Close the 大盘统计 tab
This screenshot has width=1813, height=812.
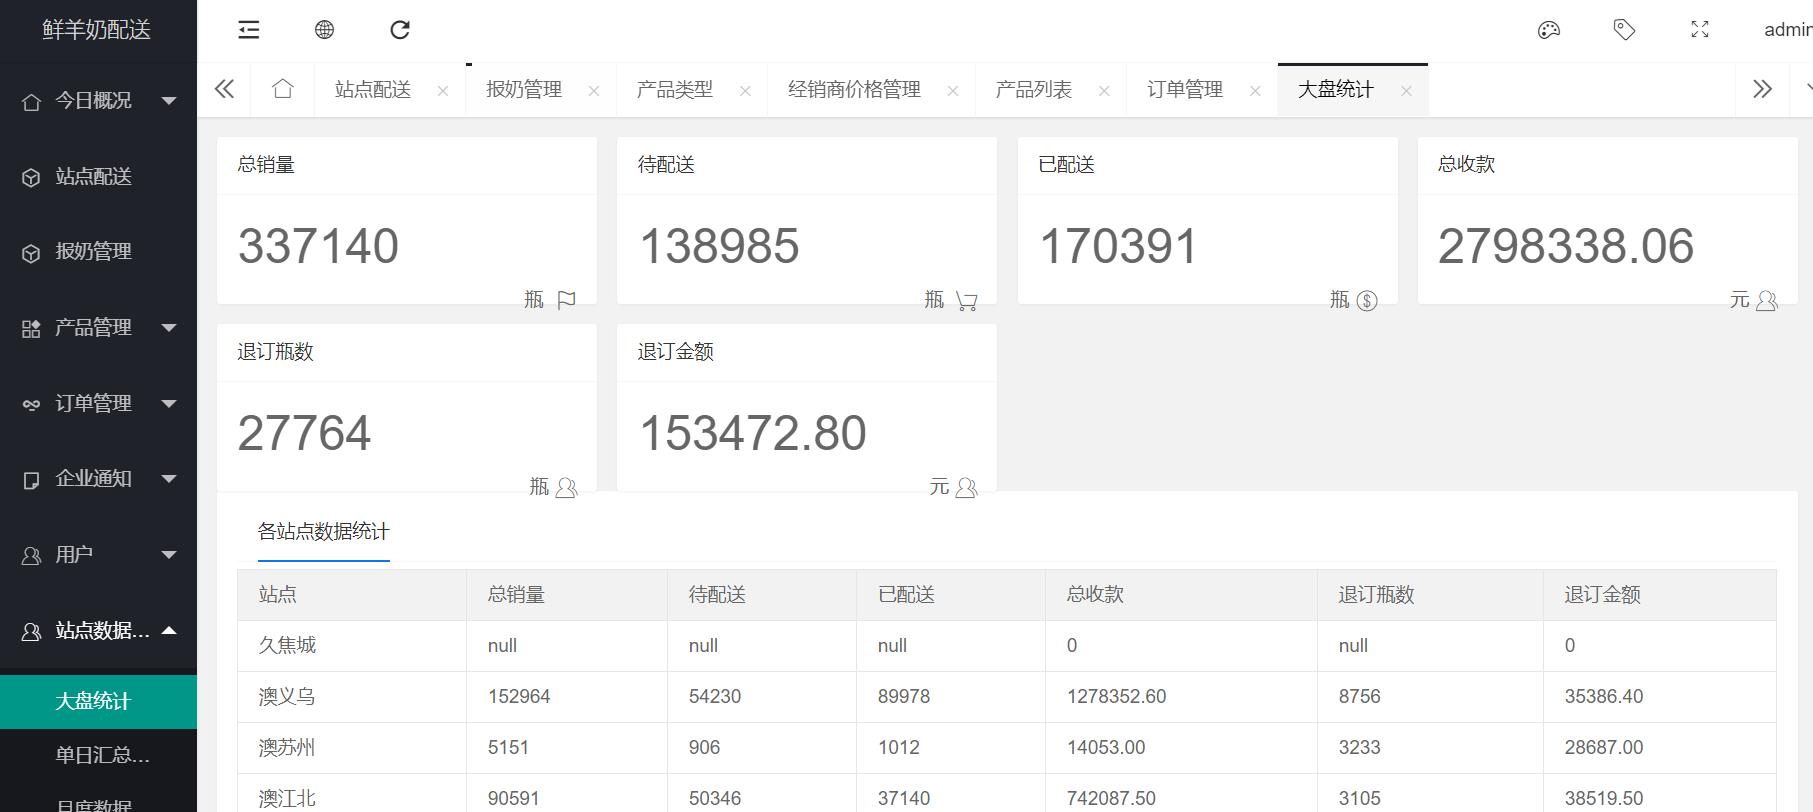[1406, 91]
